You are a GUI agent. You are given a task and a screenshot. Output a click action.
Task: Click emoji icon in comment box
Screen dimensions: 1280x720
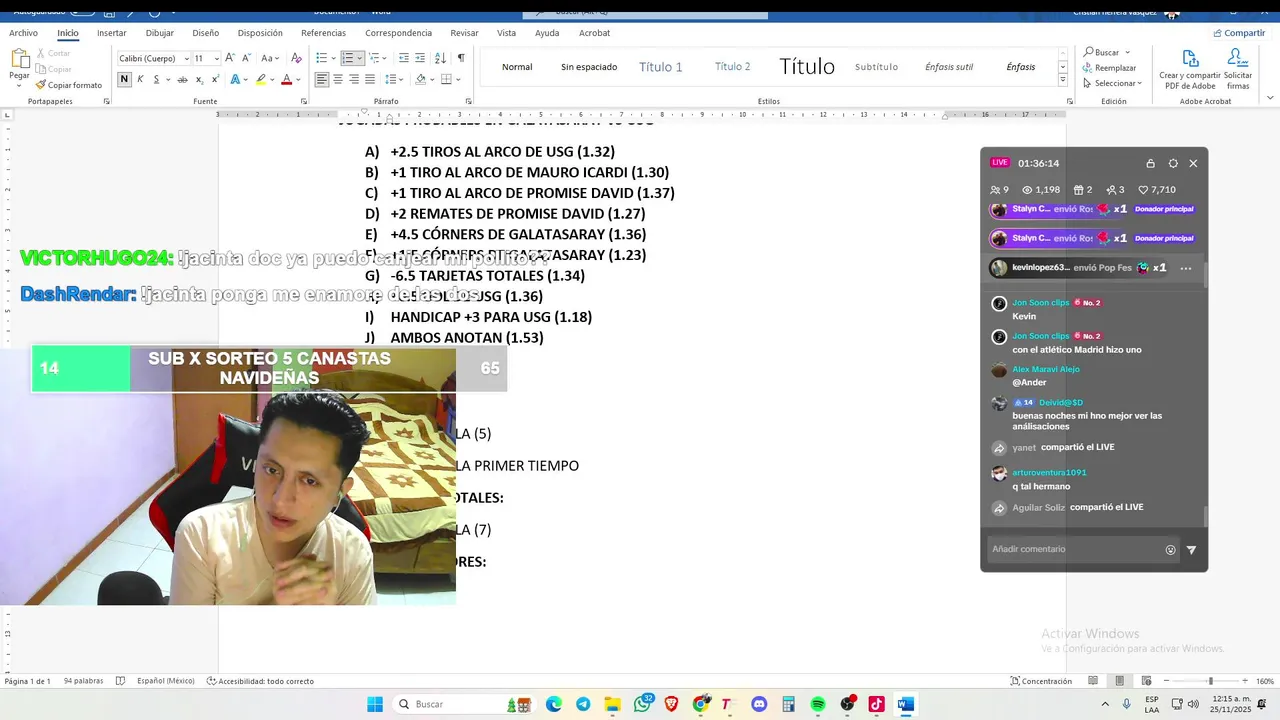pyautogui.click(x=1170, y=549)
